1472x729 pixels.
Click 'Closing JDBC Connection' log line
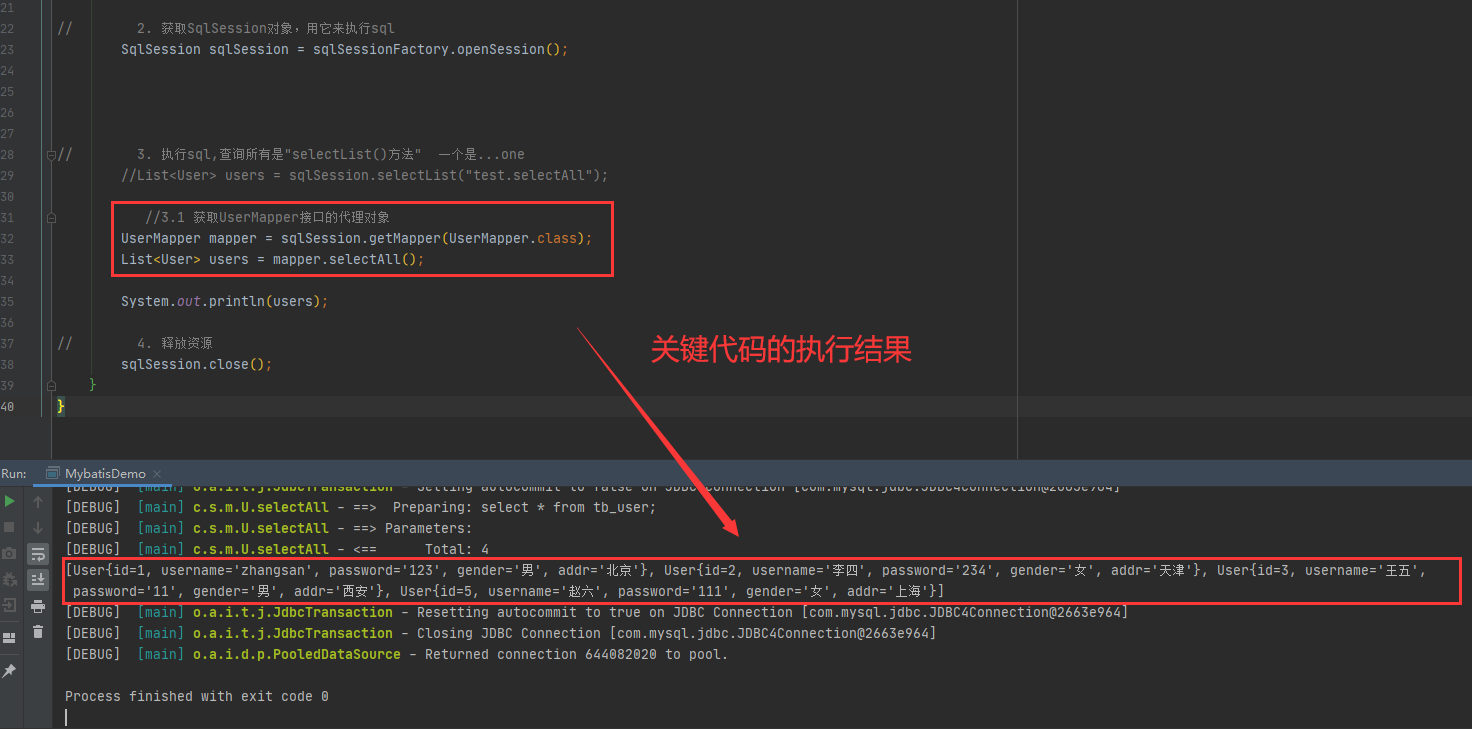point(500,633)
